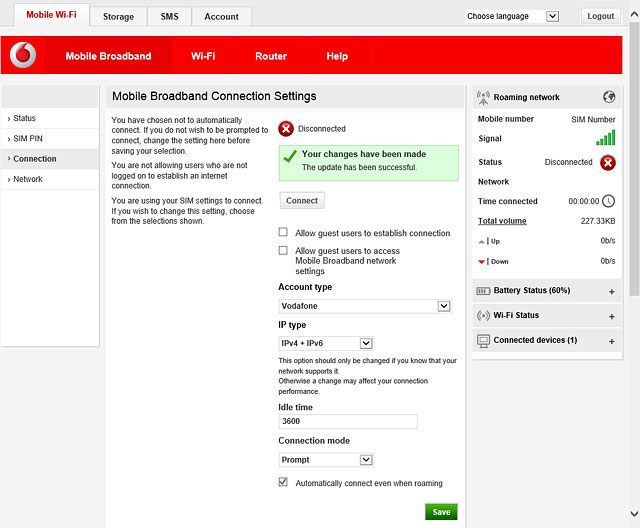Click the SIM Number text
640x528 pixels.
click(593, 120)
